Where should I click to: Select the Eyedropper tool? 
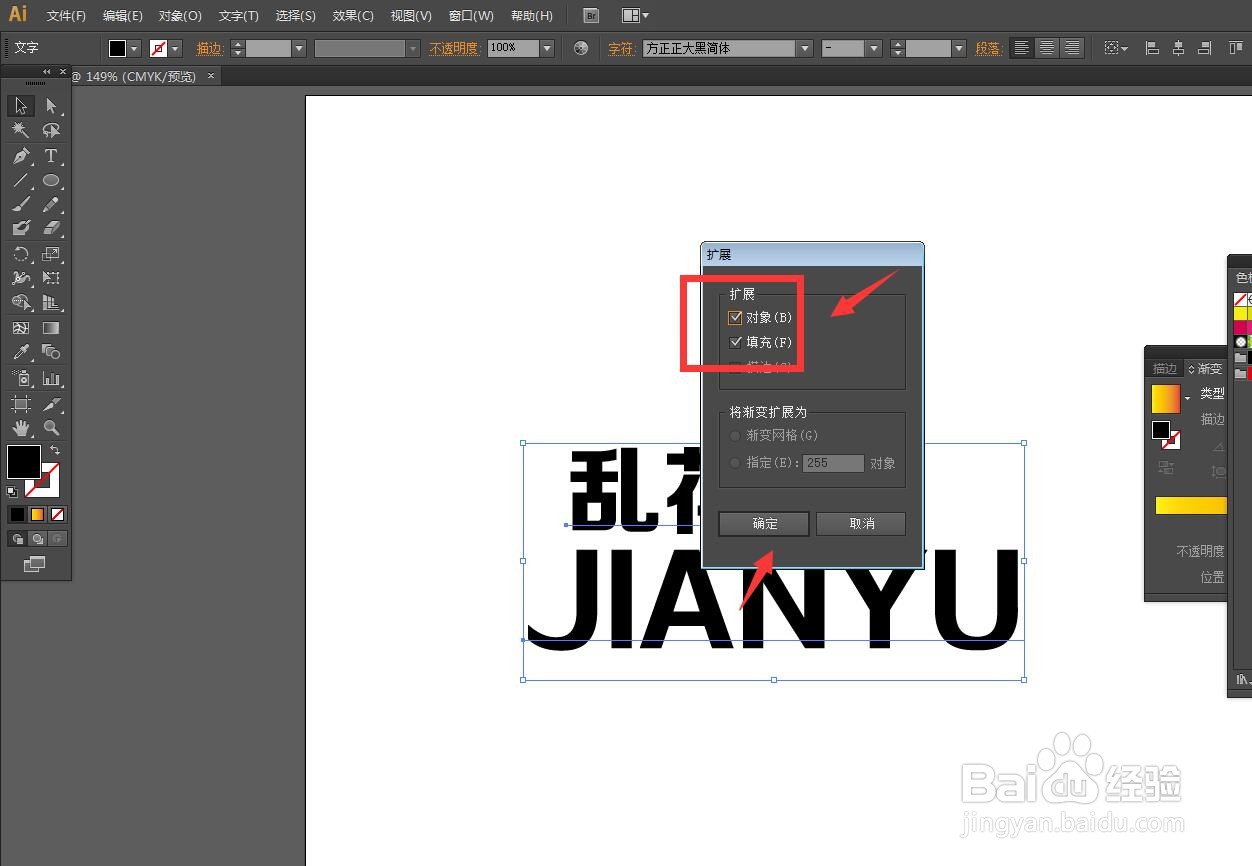coord(21,352)
